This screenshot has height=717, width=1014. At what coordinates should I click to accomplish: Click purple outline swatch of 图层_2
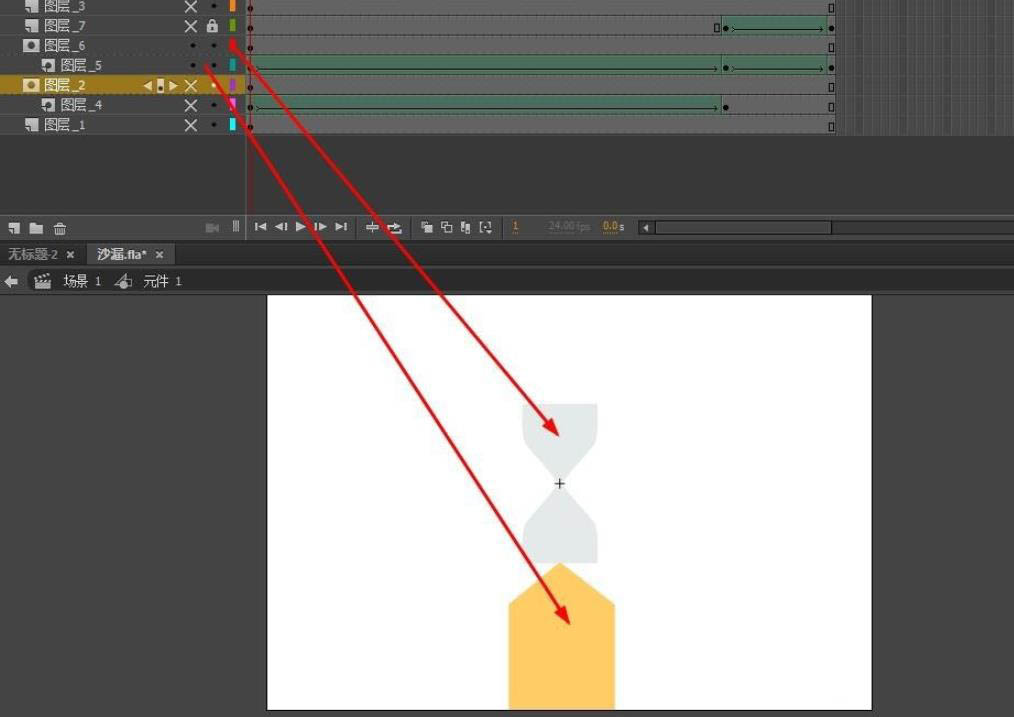232,85
